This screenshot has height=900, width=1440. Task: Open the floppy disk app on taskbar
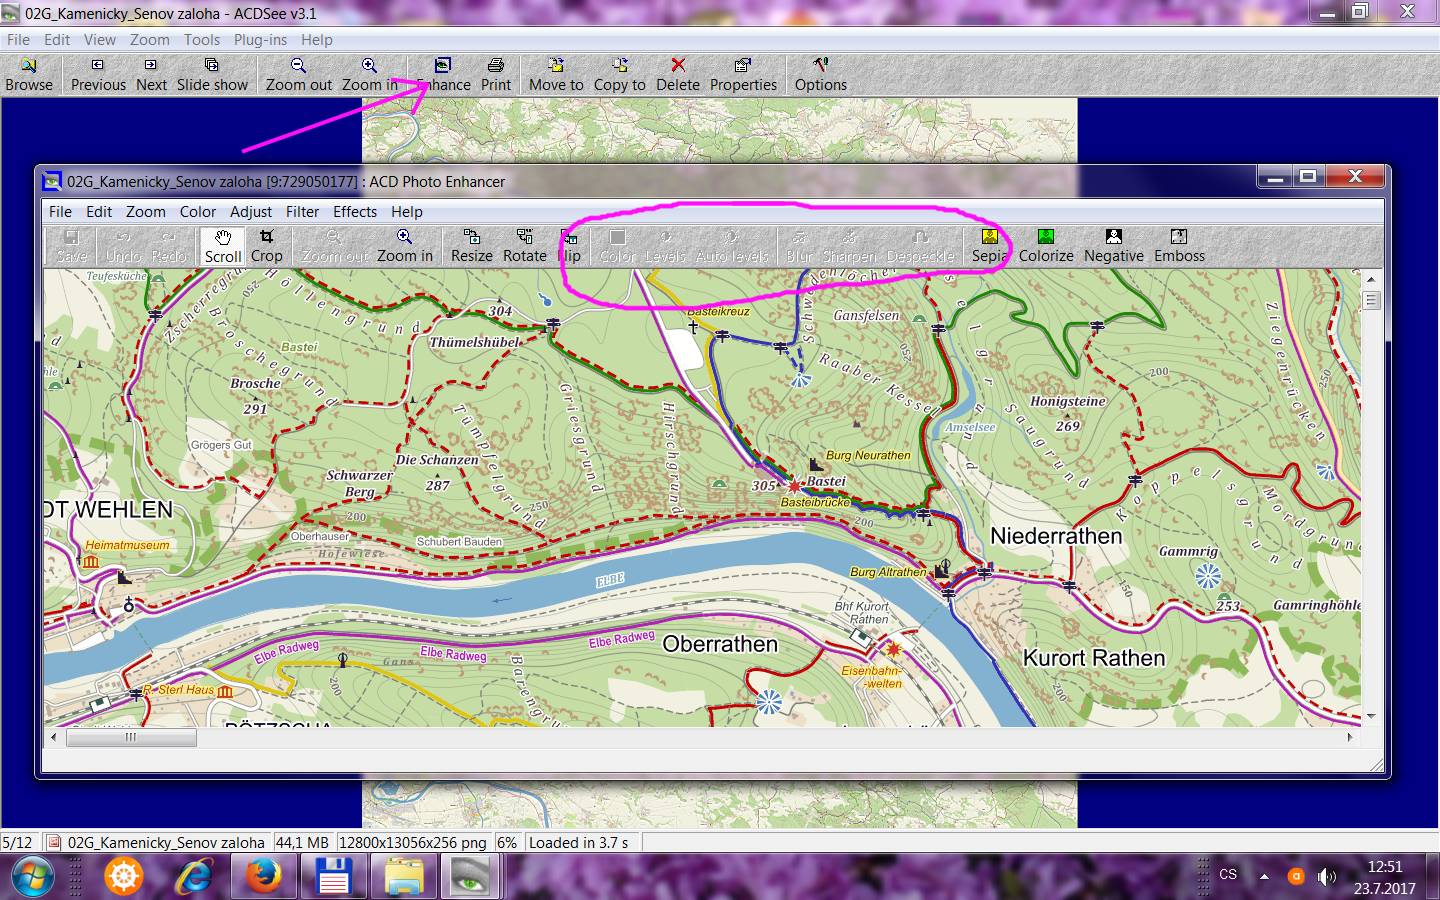tap(333, 877)
